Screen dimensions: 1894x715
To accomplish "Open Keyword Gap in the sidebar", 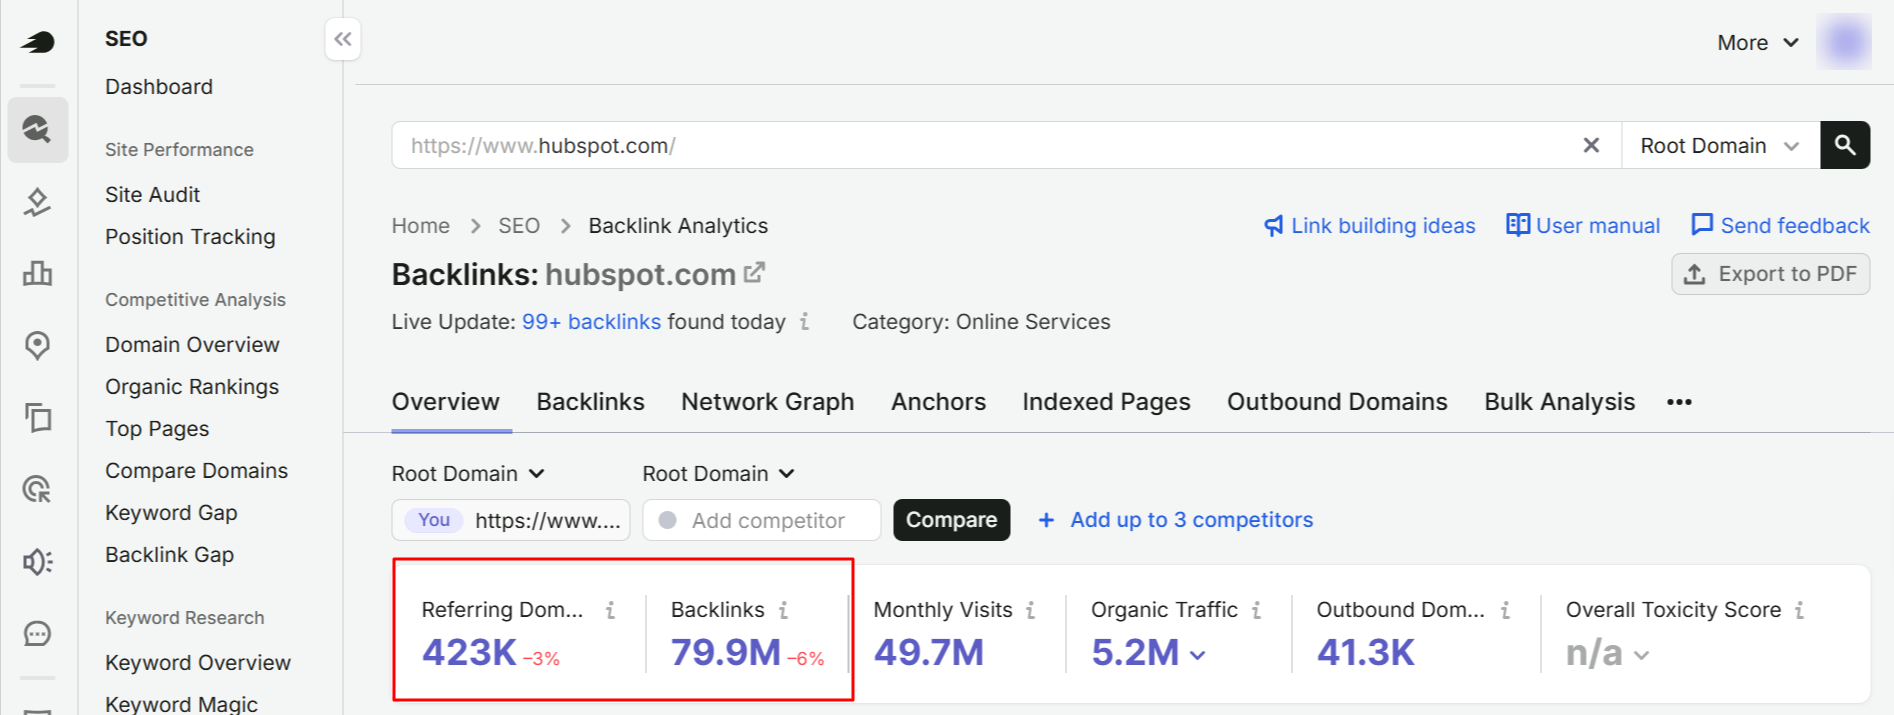I will point(171,513).
